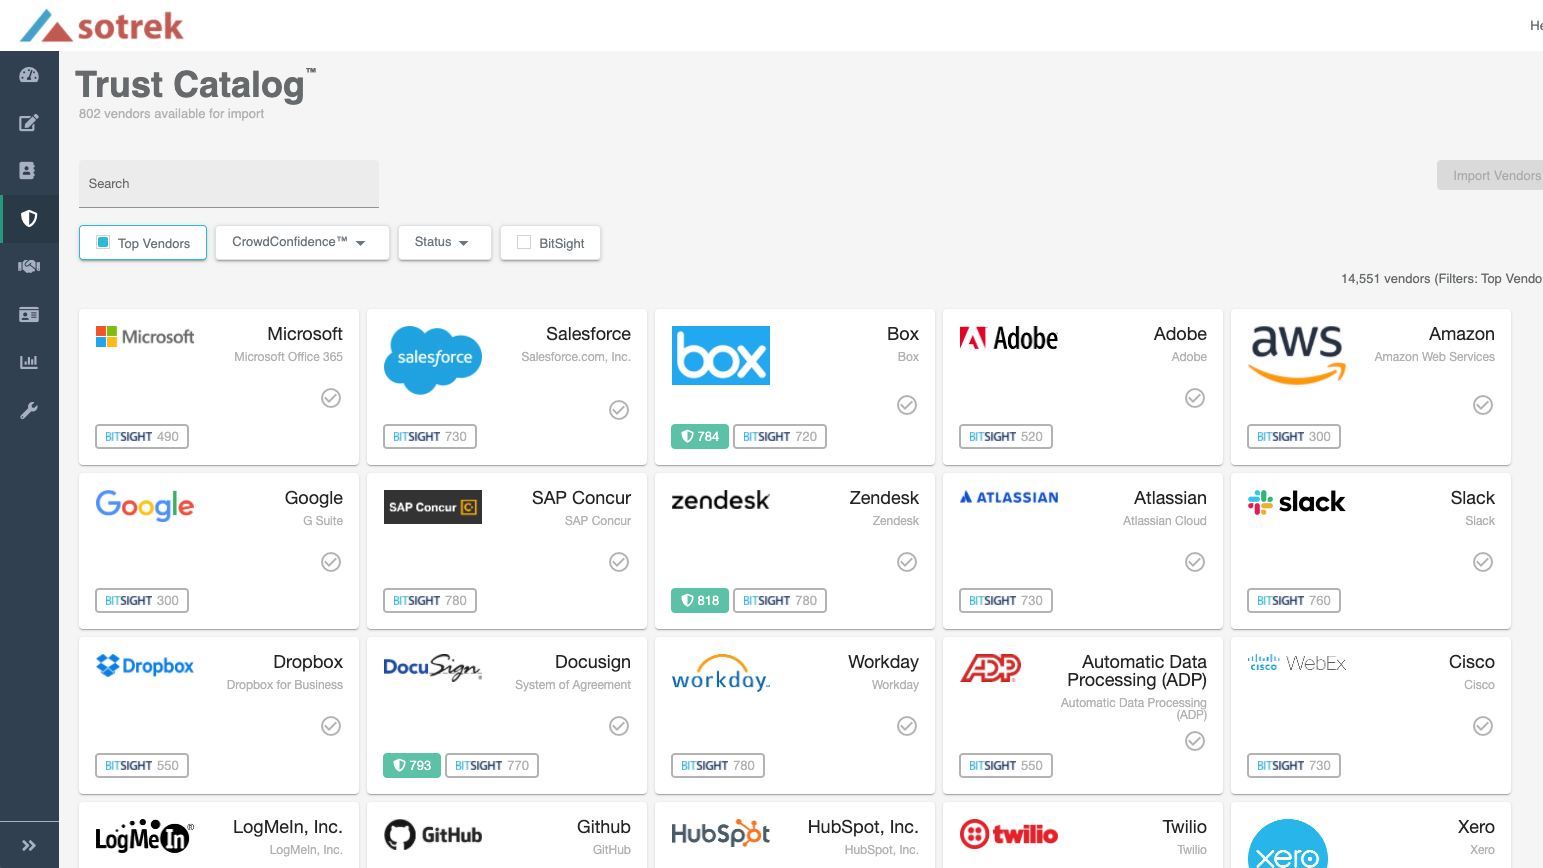Screen dimensions: 1543x868
Task: Click the Zendesk 818 green score badge
Action: pos(700,601)
